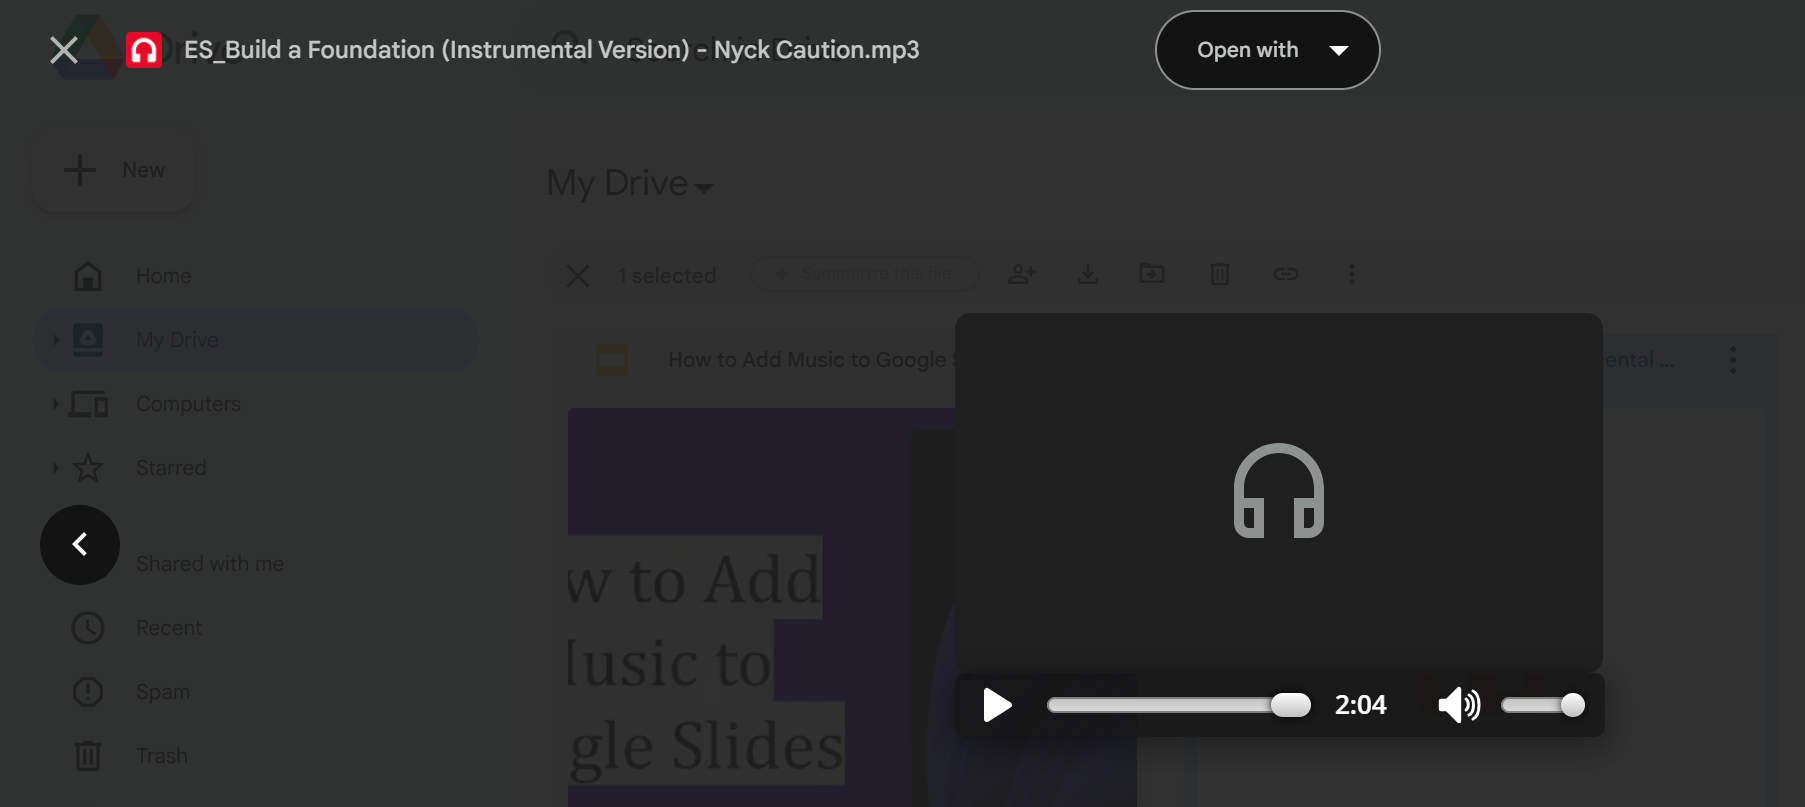Expand the Starred tree arrow
This screenshot has height=807, width=1805.
[55, 468]
